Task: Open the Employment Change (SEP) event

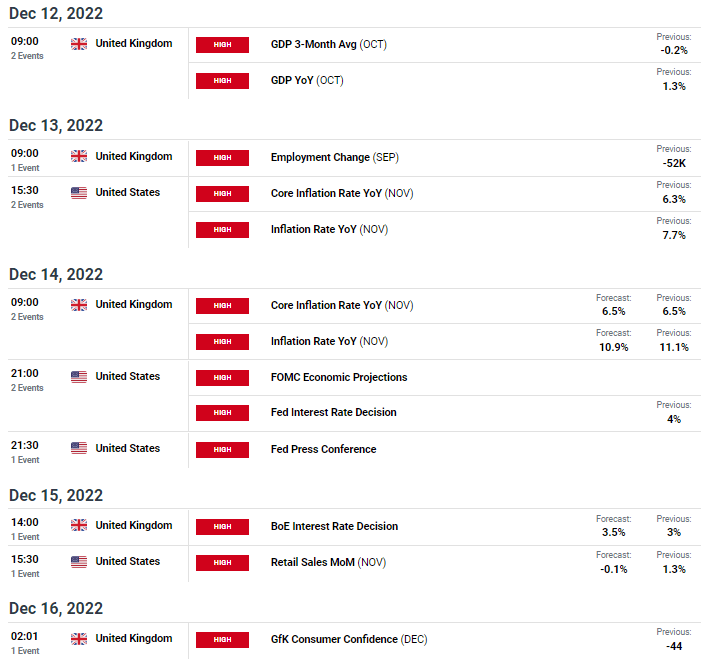Action: click(x=334, y=157)
